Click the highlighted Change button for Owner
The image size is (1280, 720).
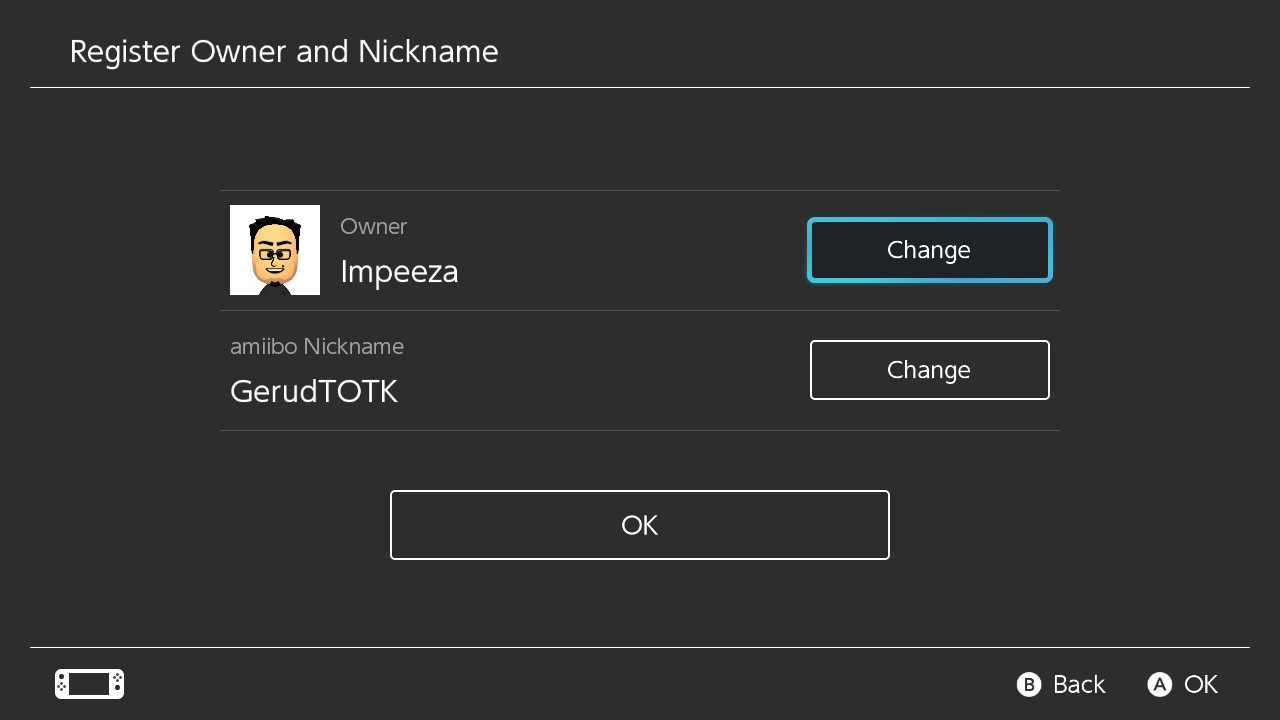[x=929, y=250]
